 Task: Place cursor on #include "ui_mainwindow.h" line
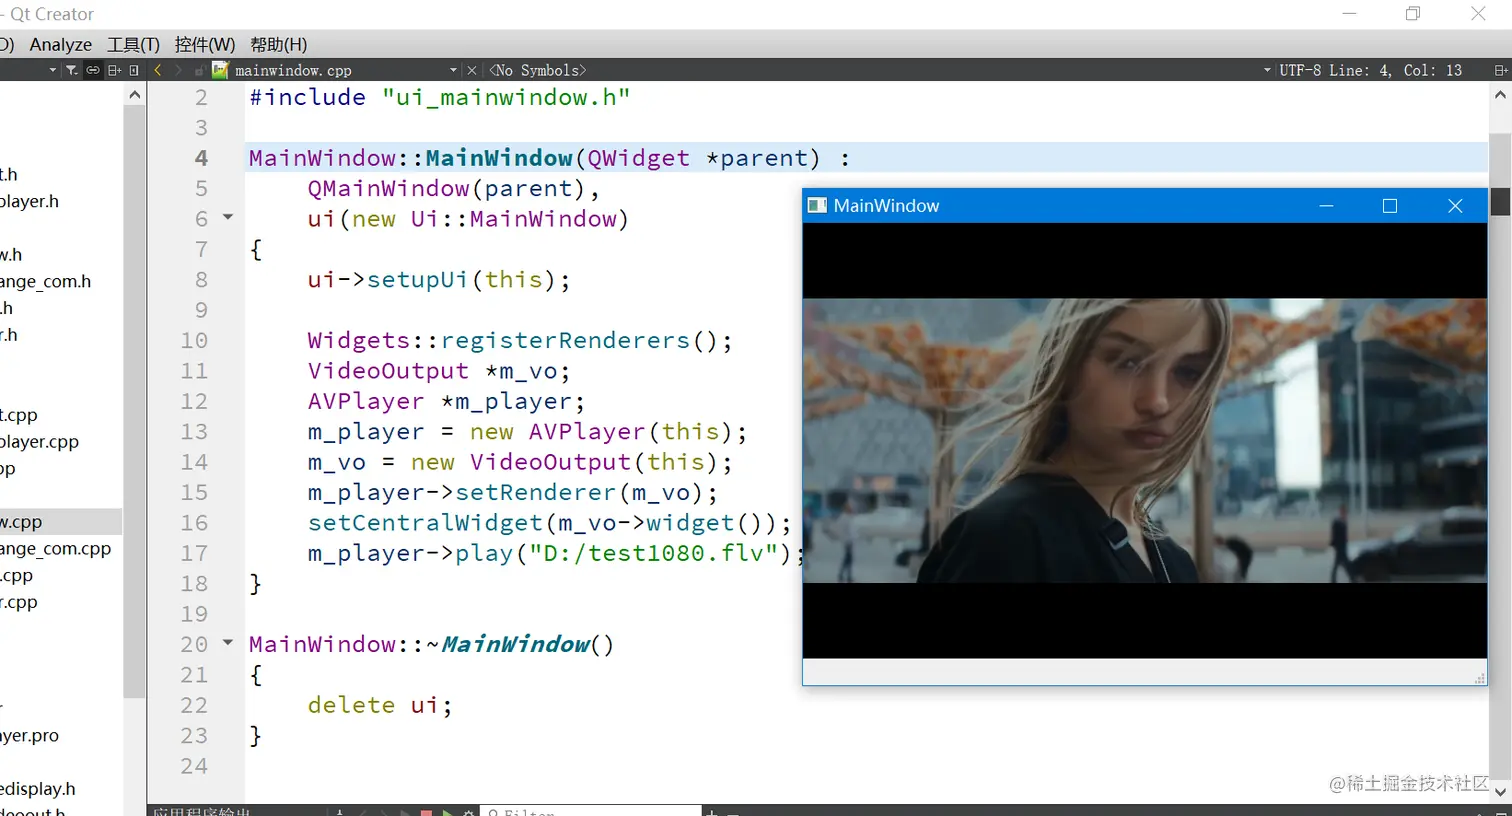pos(440,97)
